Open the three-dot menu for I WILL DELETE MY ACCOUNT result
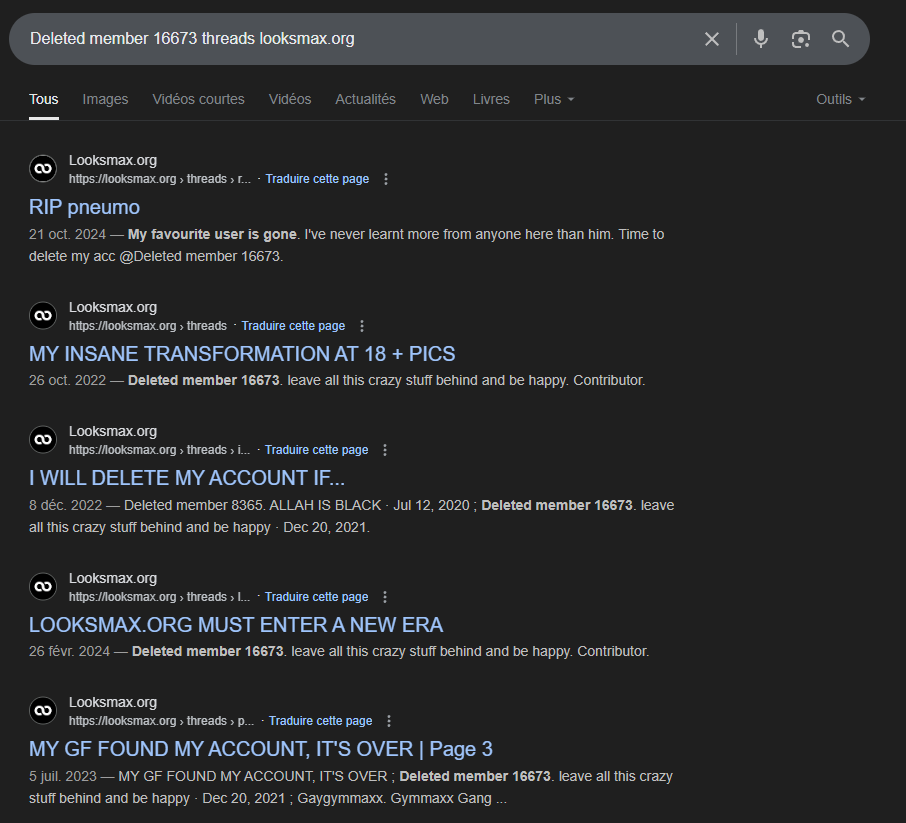The width and height of the screenshot is (906, 823). click(385, 450)
